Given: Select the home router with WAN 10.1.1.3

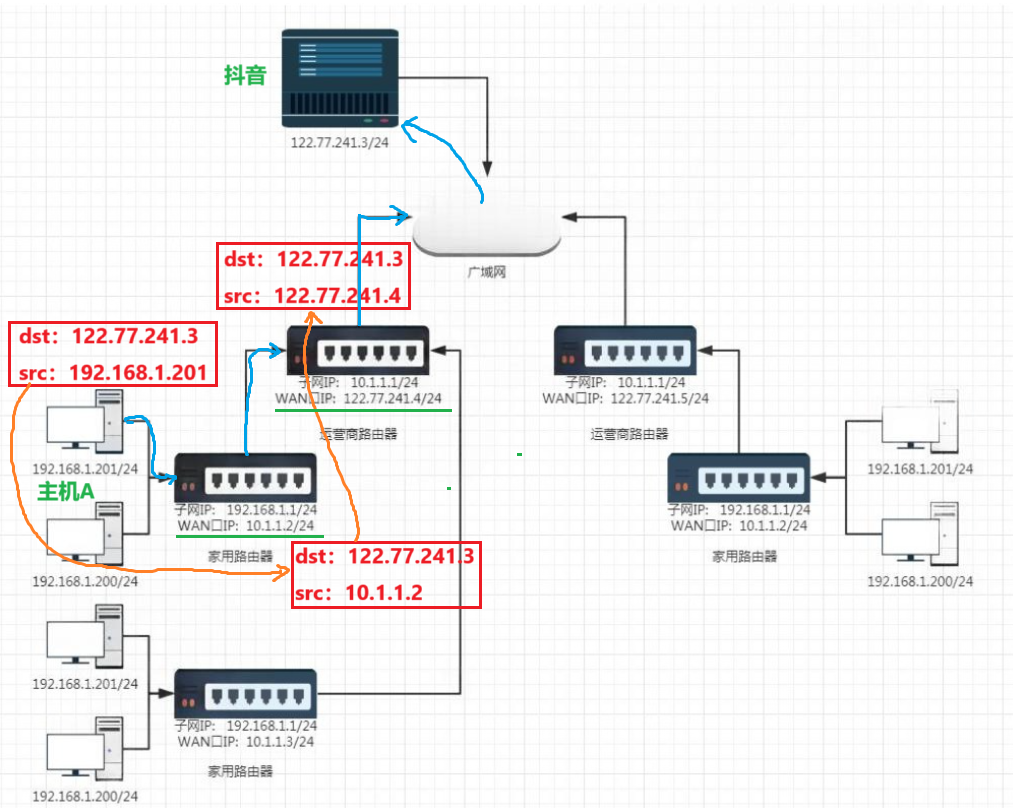Looking at the screenshot, I should [x=245, y=694].
